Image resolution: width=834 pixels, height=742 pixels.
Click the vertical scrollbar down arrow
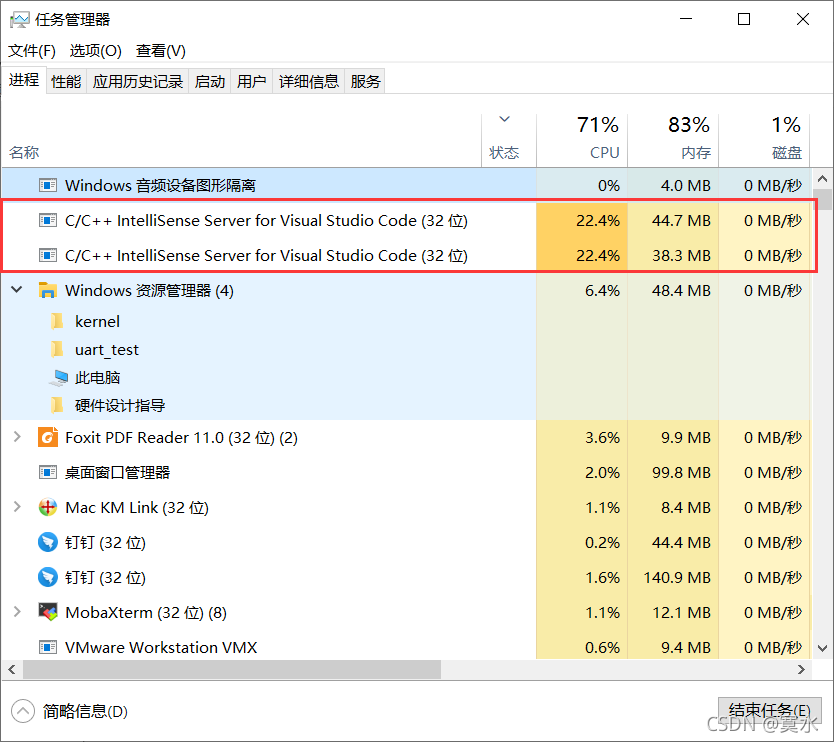822,648
